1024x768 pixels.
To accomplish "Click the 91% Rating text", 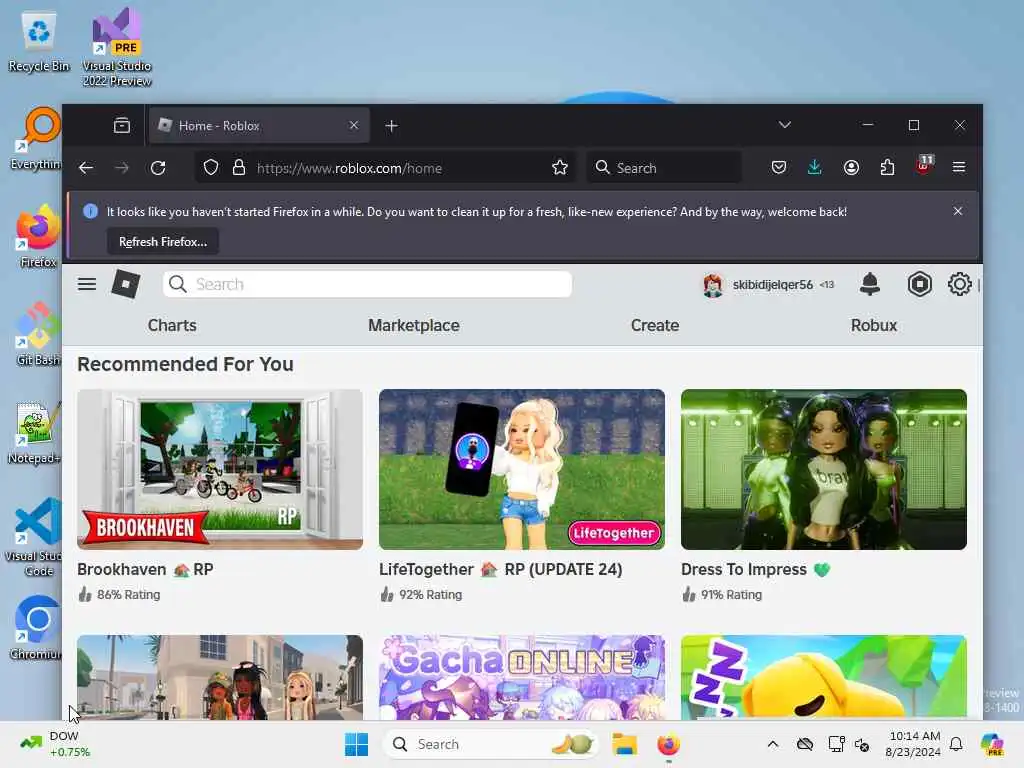I will coord(731,595).
